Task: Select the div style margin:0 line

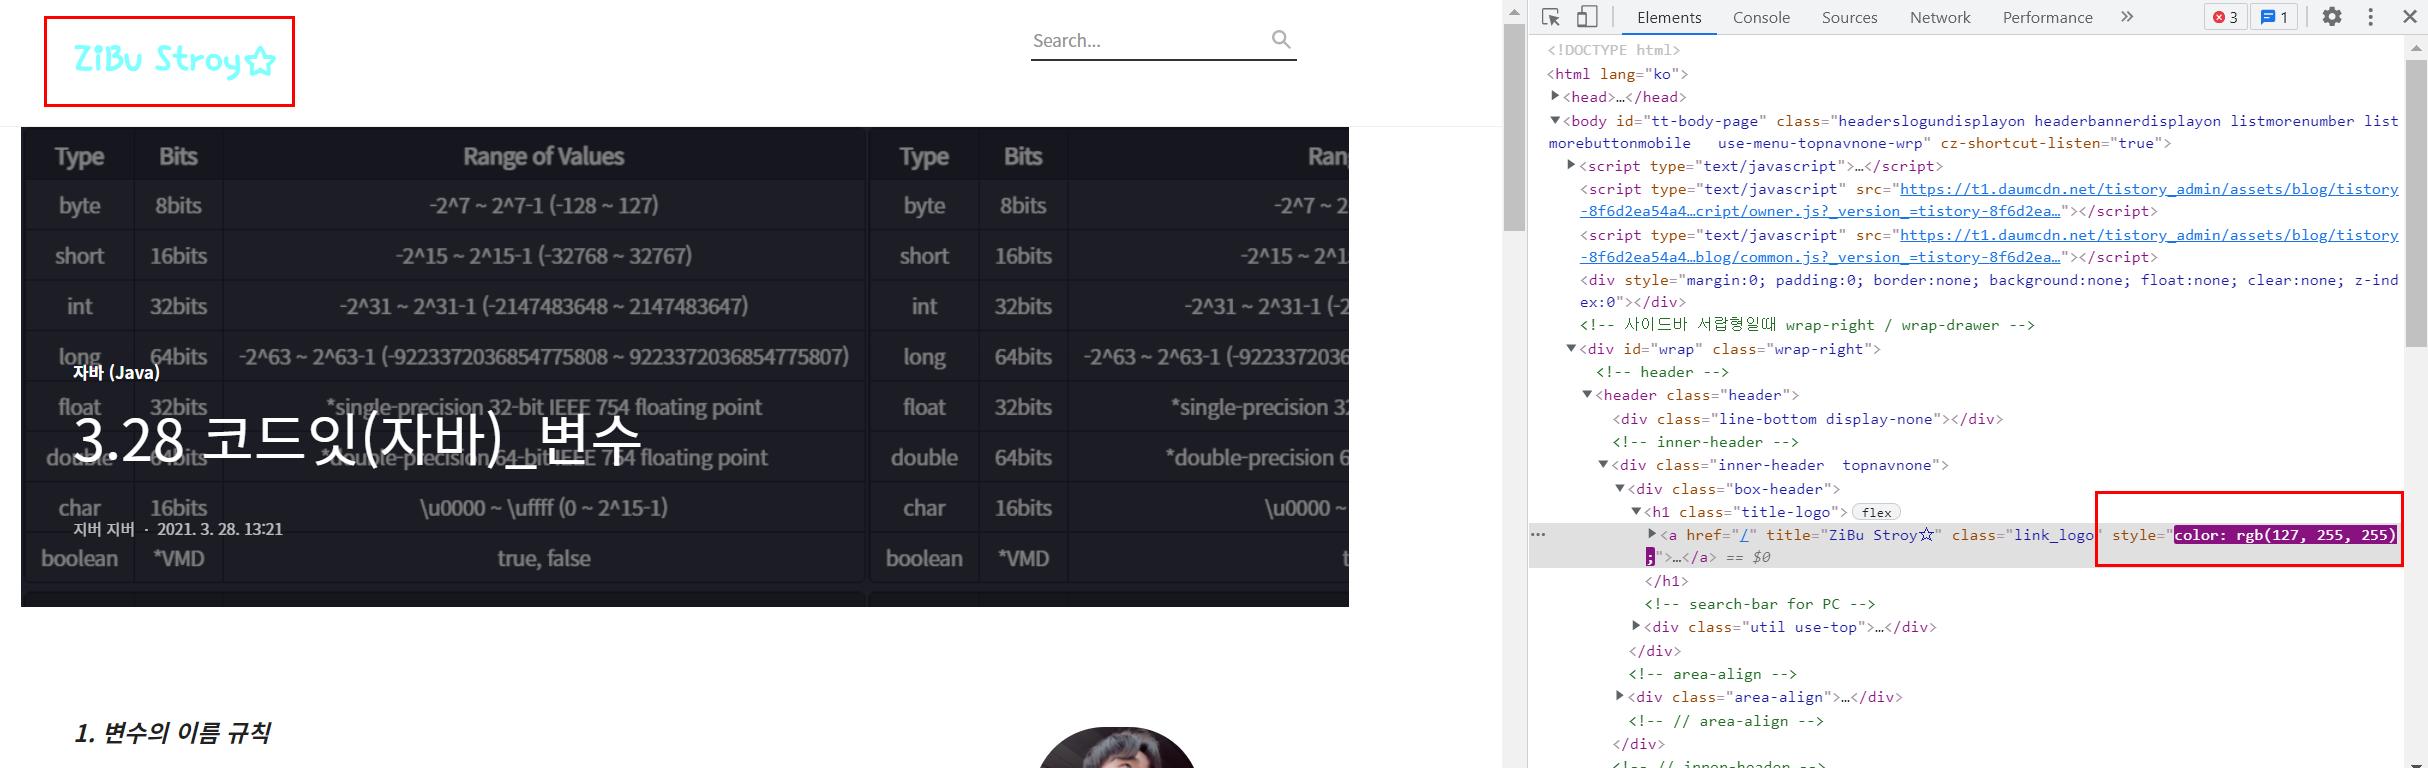Action: [x=1989, y=291]
